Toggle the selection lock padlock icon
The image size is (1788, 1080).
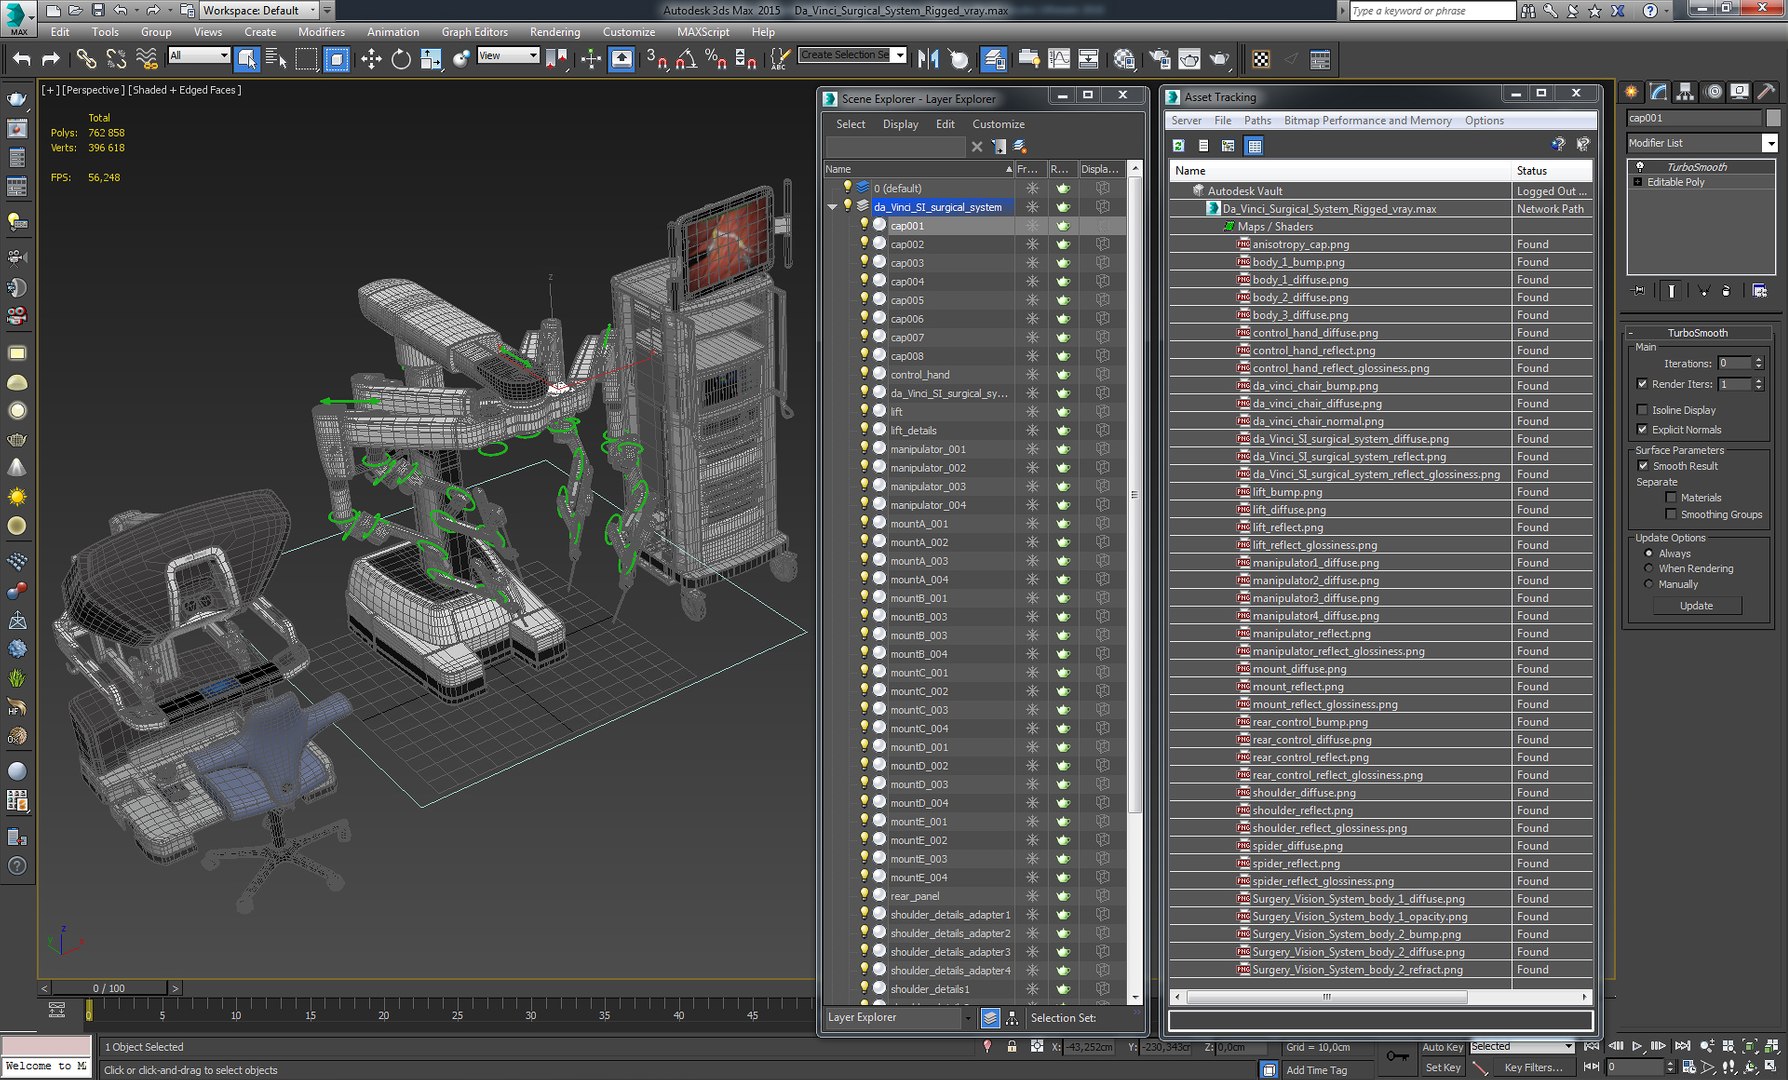(1012, 1047)
